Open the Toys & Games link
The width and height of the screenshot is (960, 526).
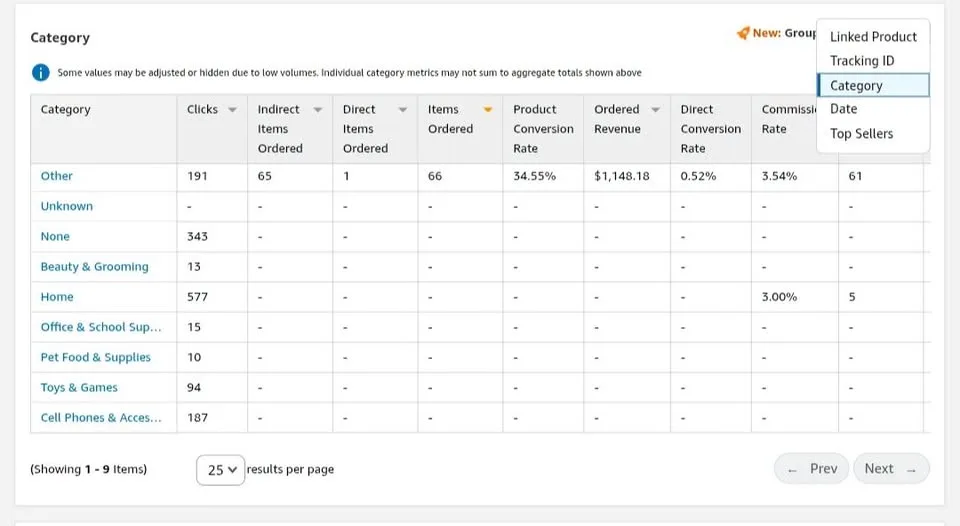tap(79, 388)
